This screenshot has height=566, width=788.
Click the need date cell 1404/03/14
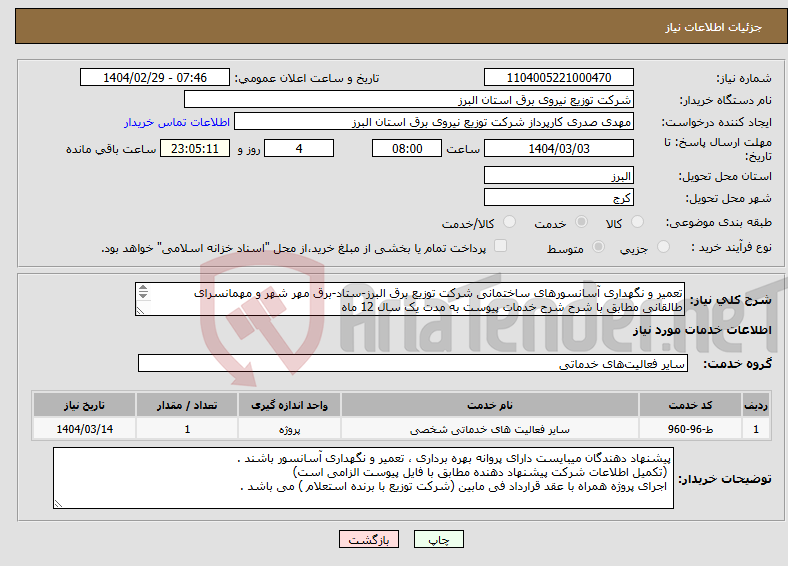tap(84, 429)
